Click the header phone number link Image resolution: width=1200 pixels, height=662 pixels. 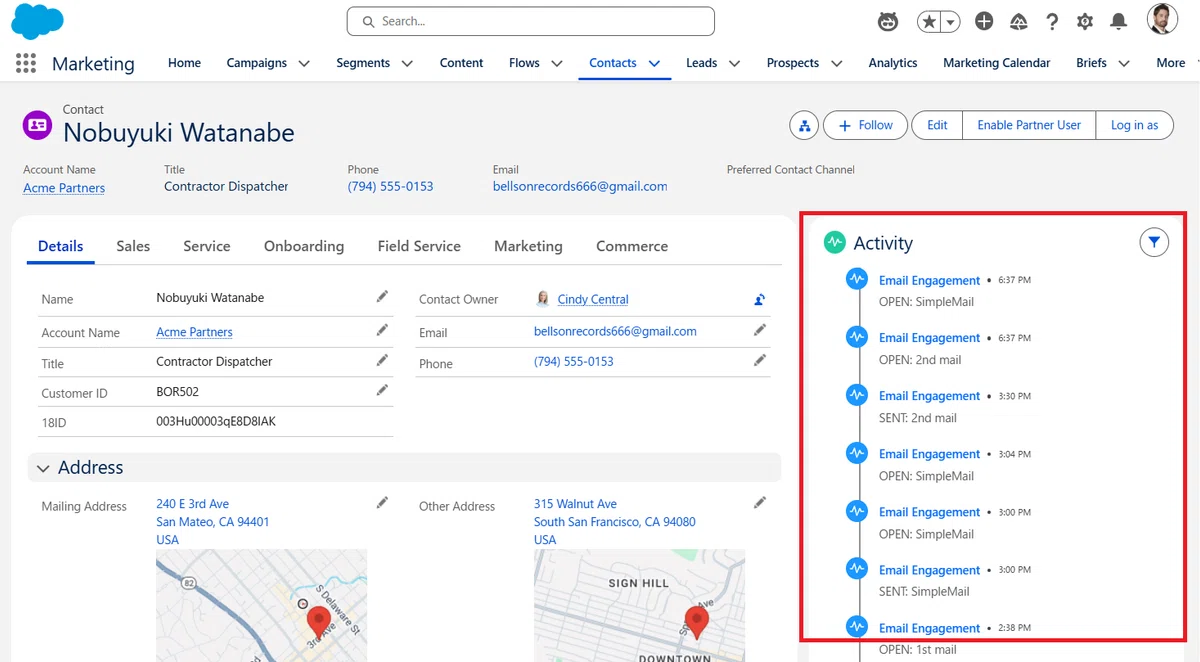point(391,186)
